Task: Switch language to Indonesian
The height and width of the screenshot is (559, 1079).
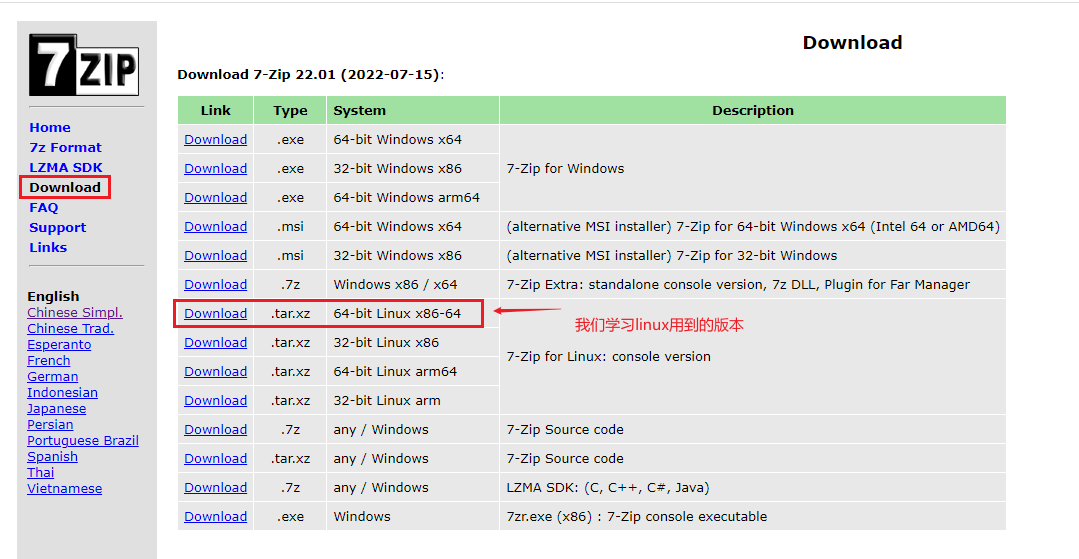Action: 62,392
